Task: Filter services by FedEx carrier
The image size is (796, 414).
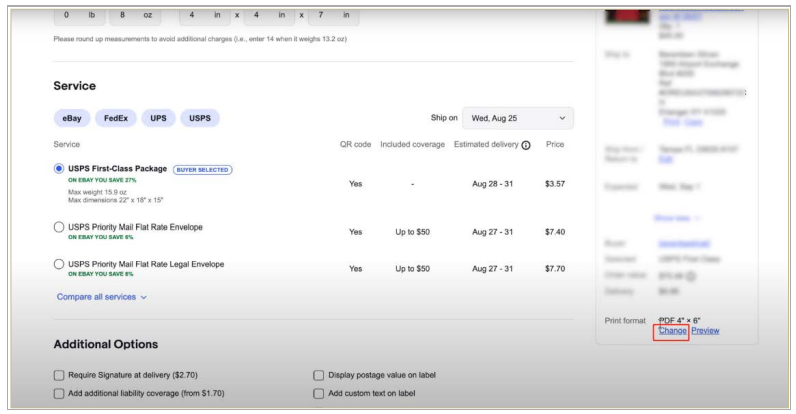Action: (x=116, y=118)
